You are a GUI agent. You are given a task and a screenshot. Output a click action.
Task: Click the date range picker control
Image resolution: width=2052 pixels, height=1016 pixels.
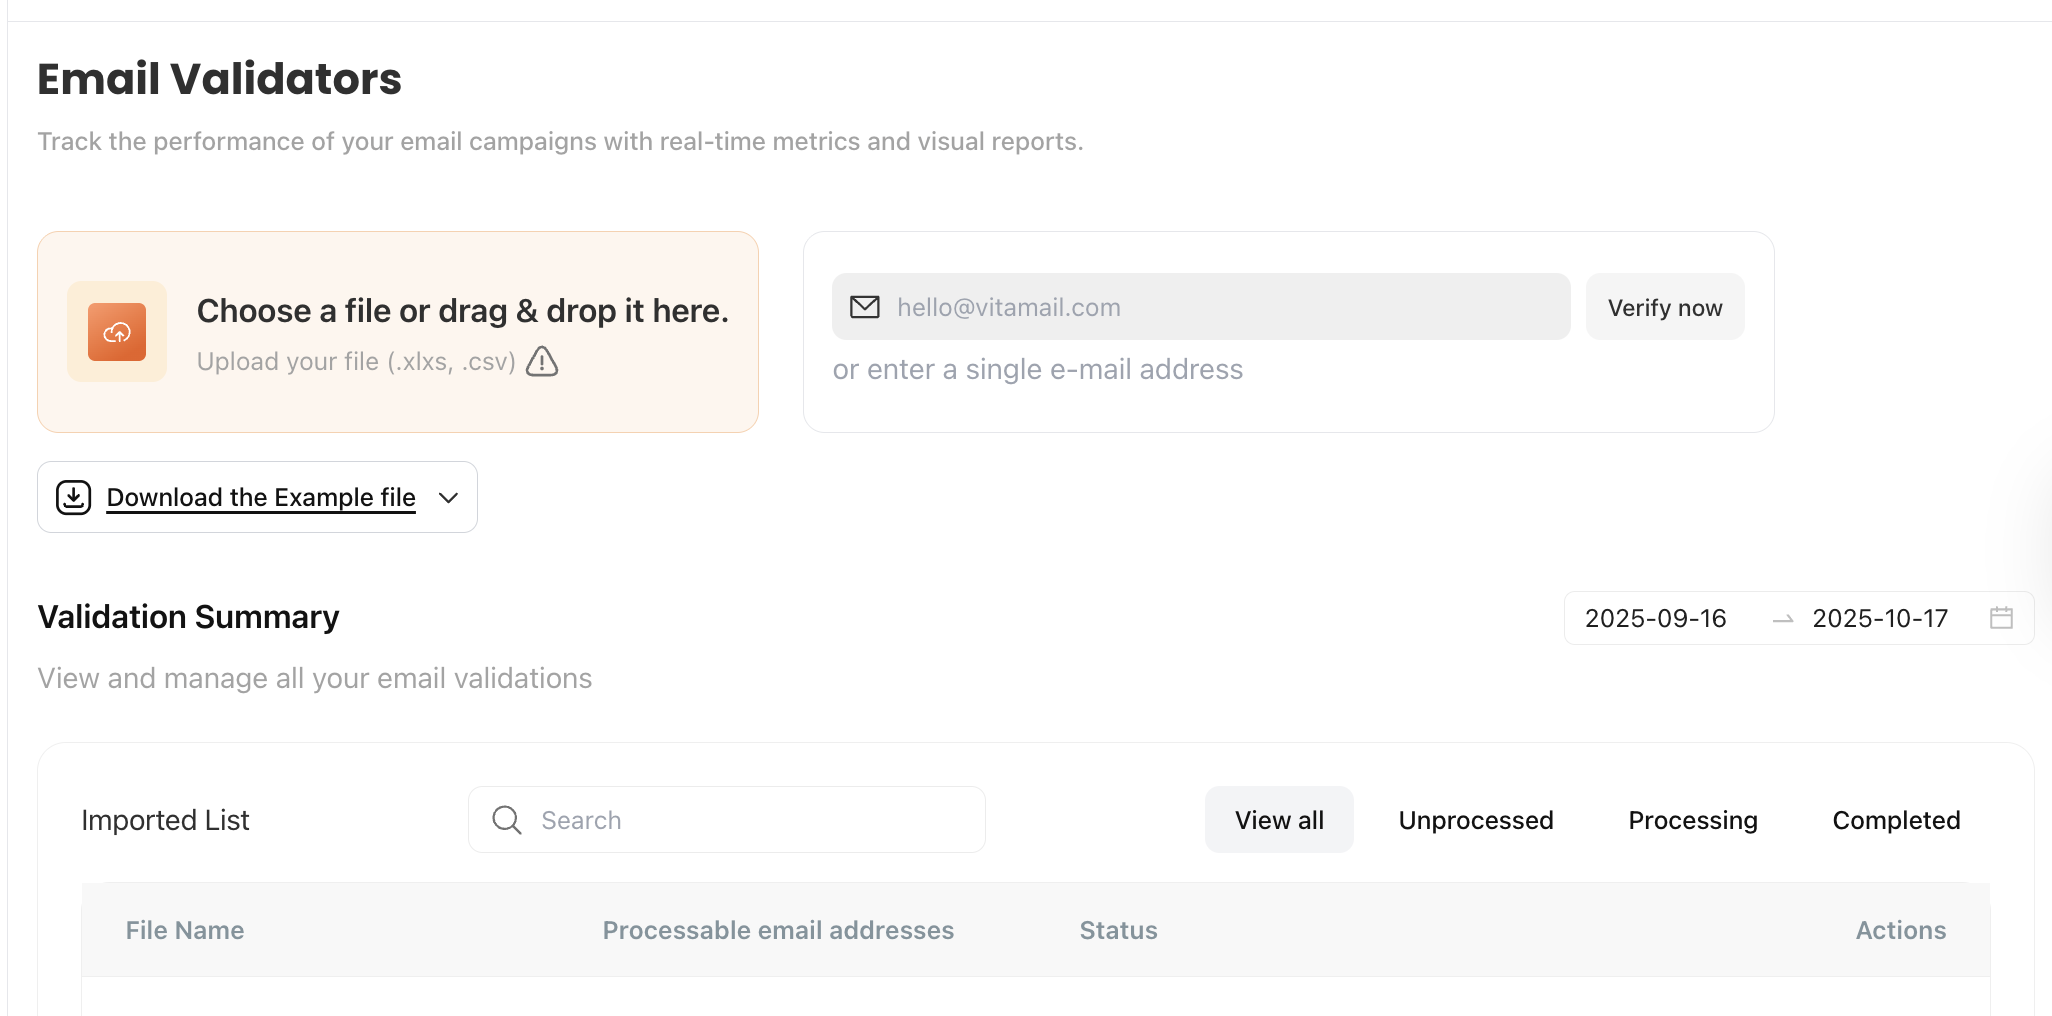pos(1798,618)
